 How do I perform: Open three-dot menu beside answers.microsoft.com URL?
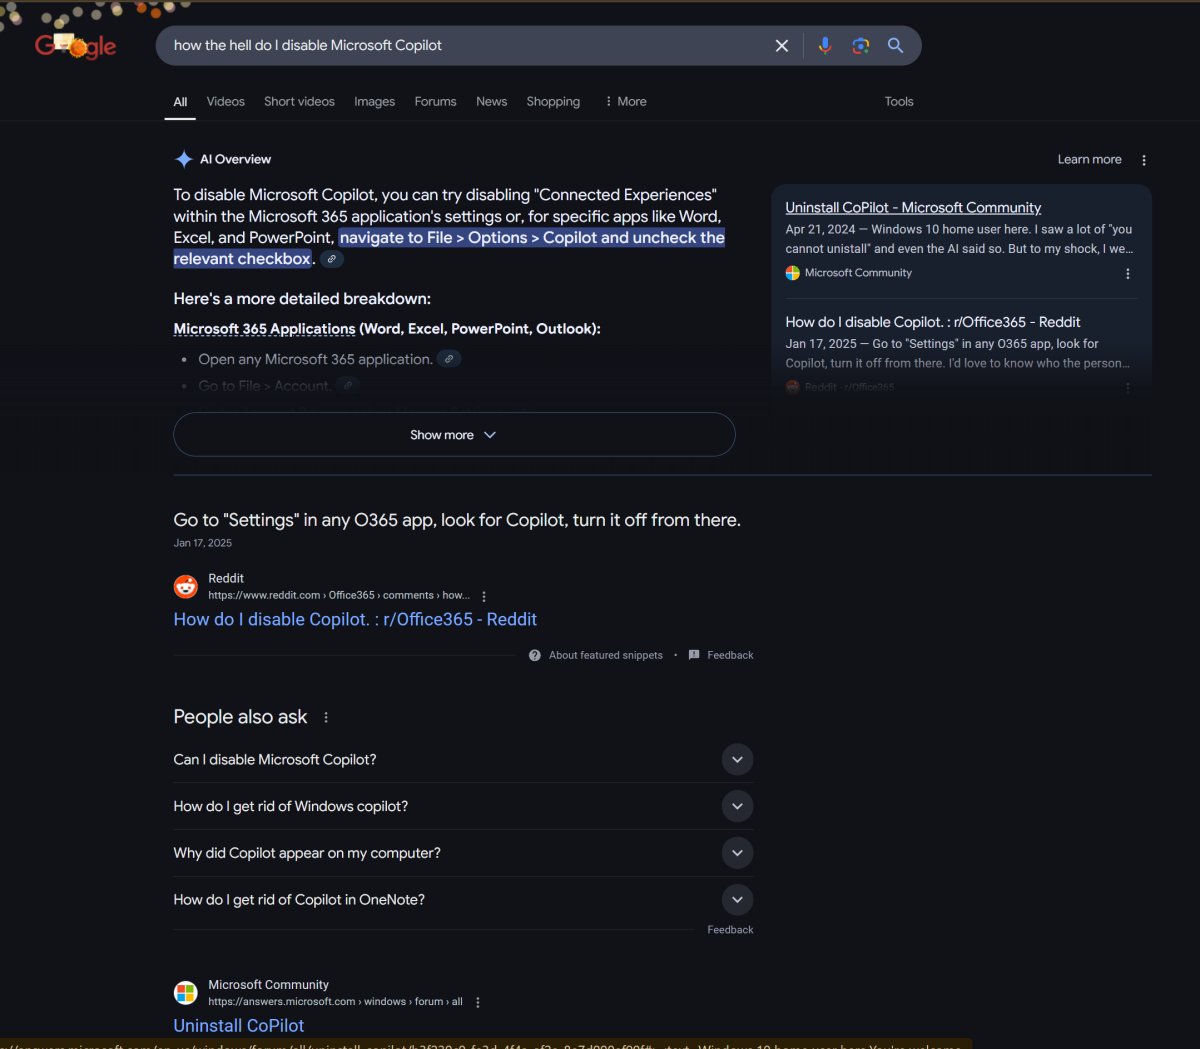(478, 1002)
